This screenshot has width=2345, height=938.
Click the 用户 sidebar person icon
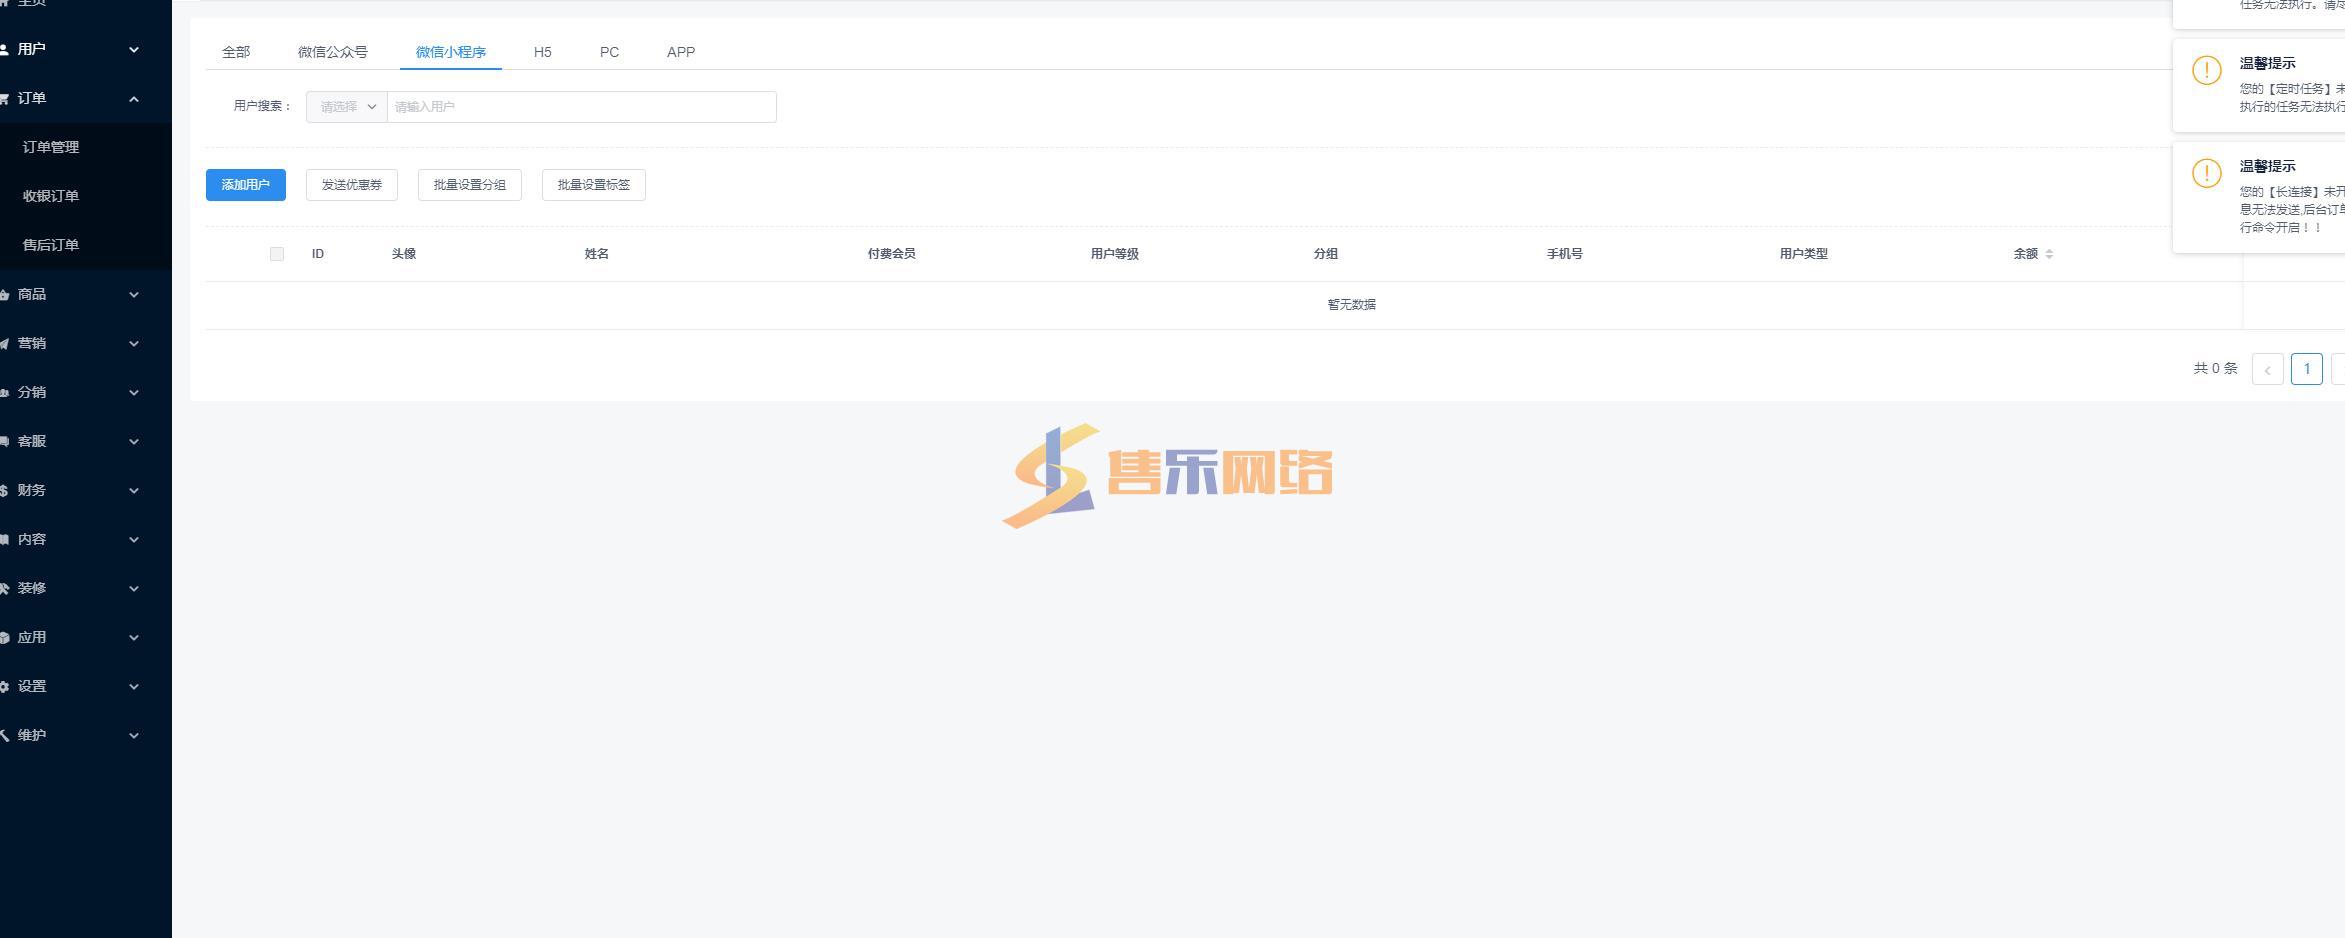(x=4, y=49)
